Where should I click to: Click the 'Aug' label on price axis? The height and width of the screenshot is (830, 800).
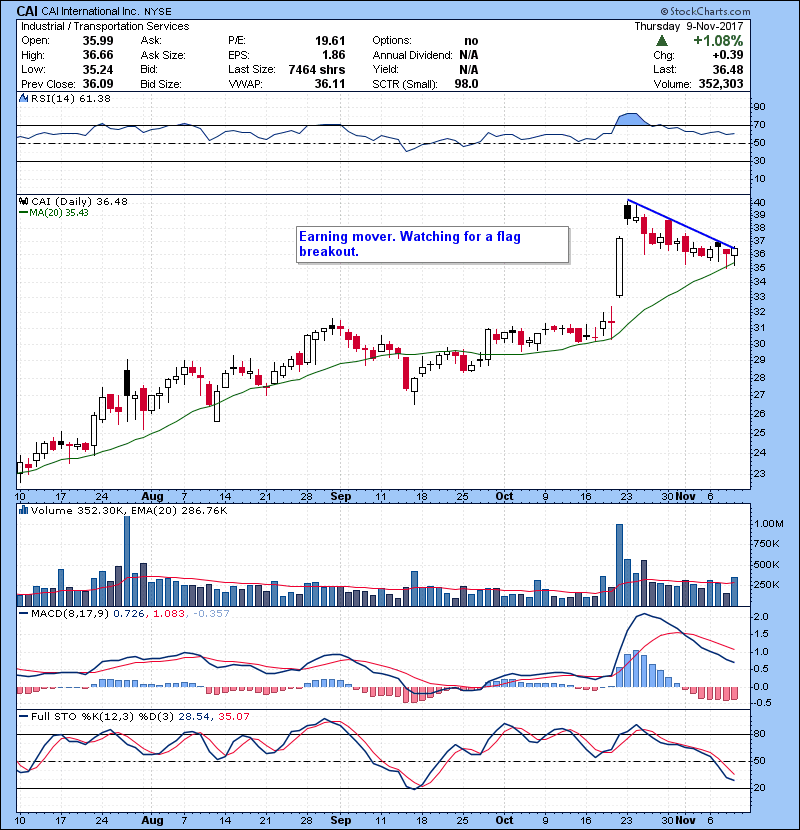(152, 497)
